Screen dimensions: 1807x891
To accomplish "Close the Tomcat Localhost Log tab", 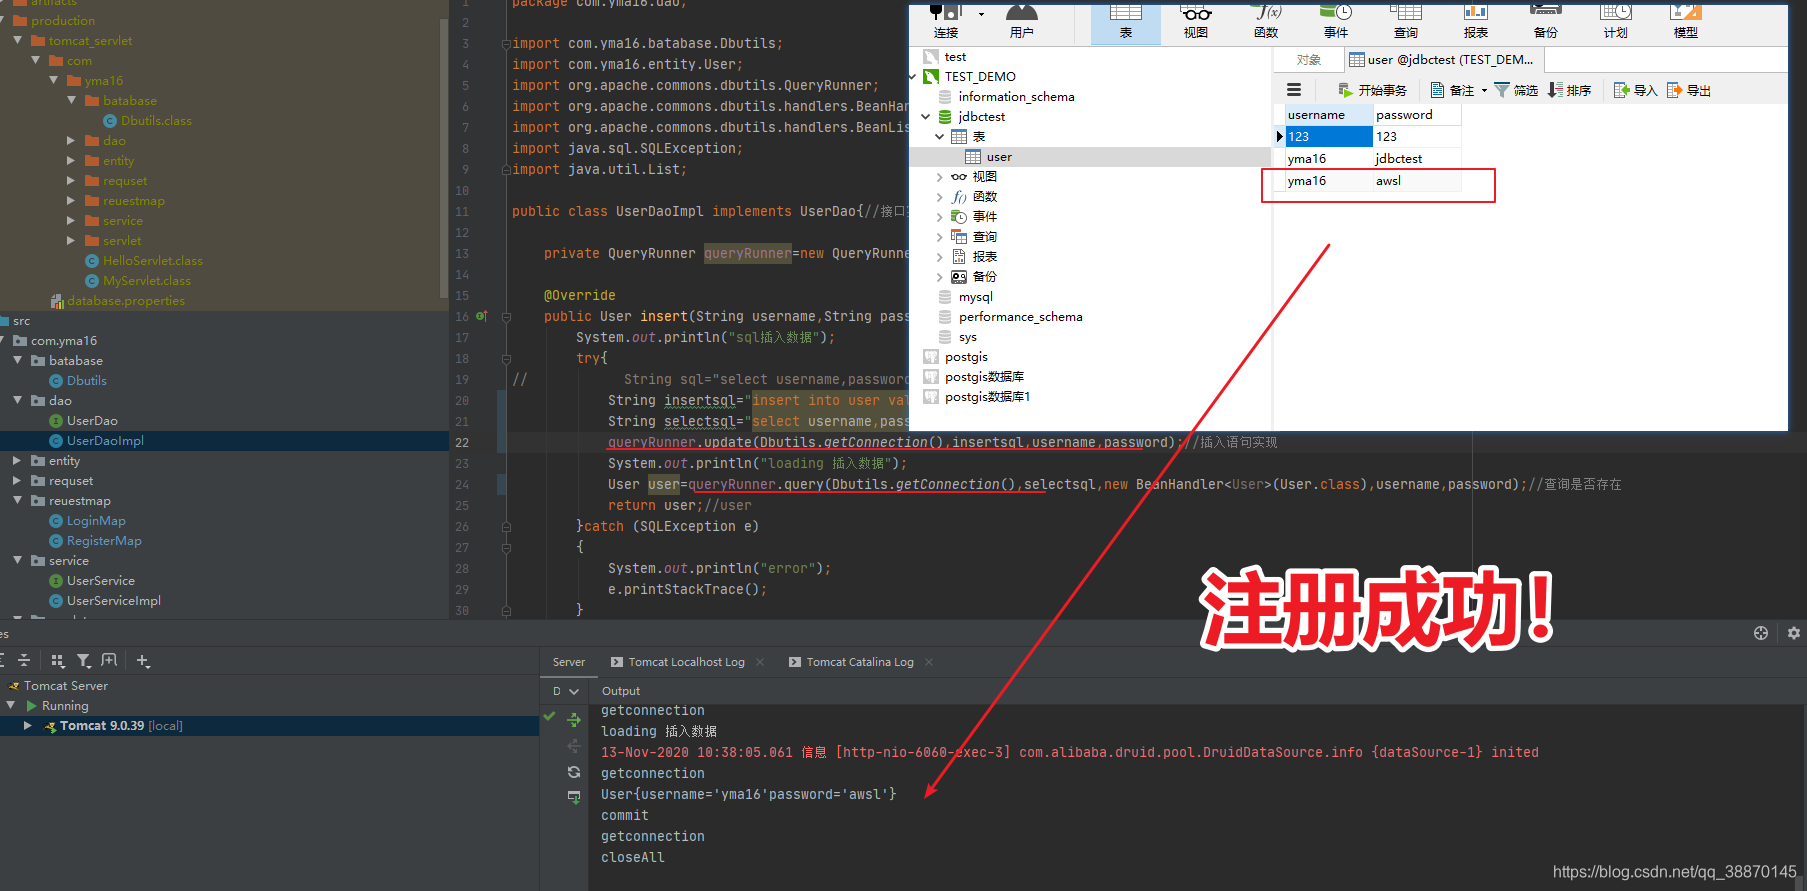I will (x=760, y=662).
